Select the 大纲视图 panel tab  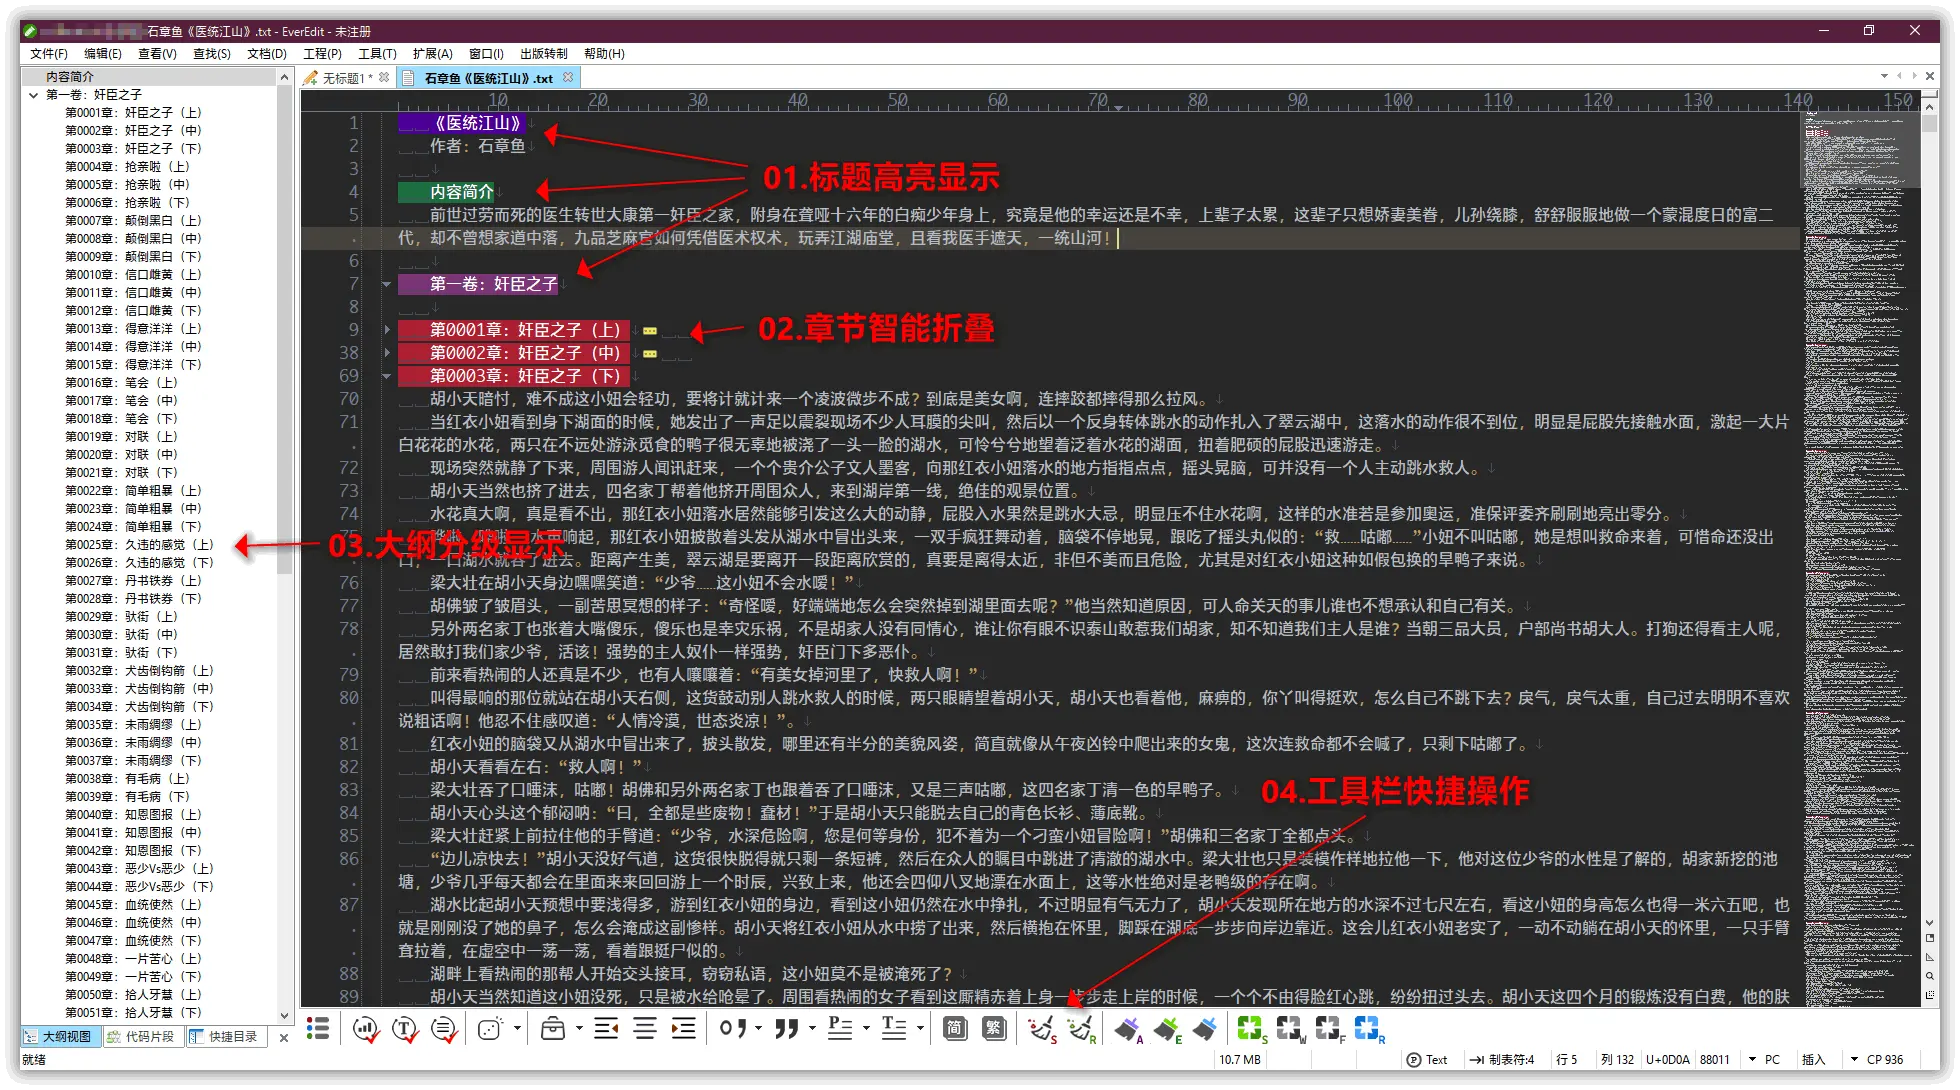coord(59,1037)
